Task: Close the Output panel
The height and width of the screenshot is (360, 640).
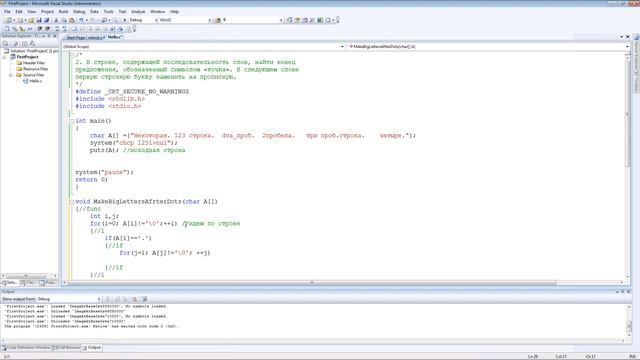Action: coord(629,291)
